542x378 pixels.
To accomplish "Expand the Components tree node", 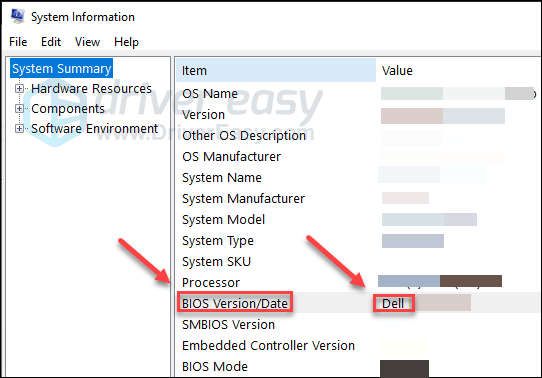I will tap(19, 108).
